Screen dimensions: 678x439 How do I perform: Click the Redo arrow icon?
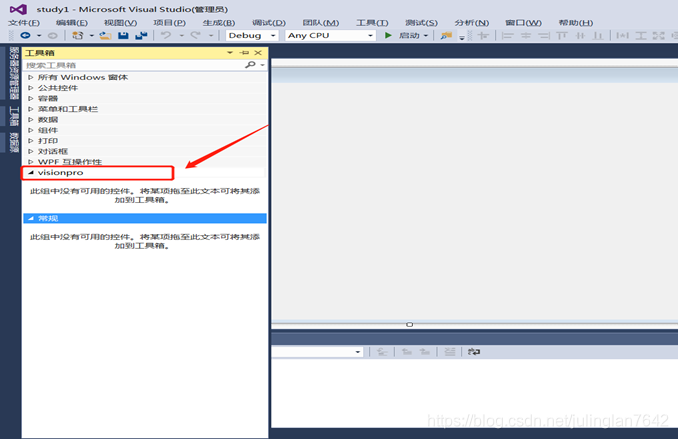(195, 35)
